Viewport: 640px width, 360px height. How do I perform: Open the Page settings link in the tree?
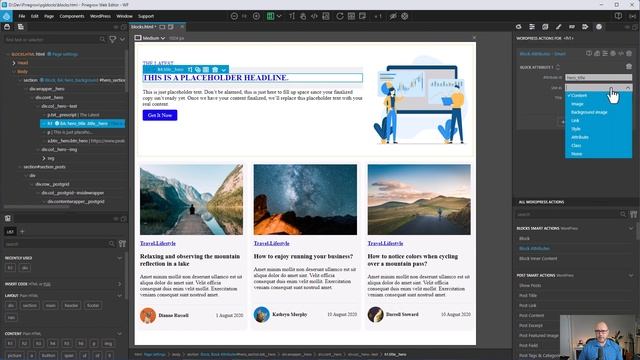click(63, 54)
